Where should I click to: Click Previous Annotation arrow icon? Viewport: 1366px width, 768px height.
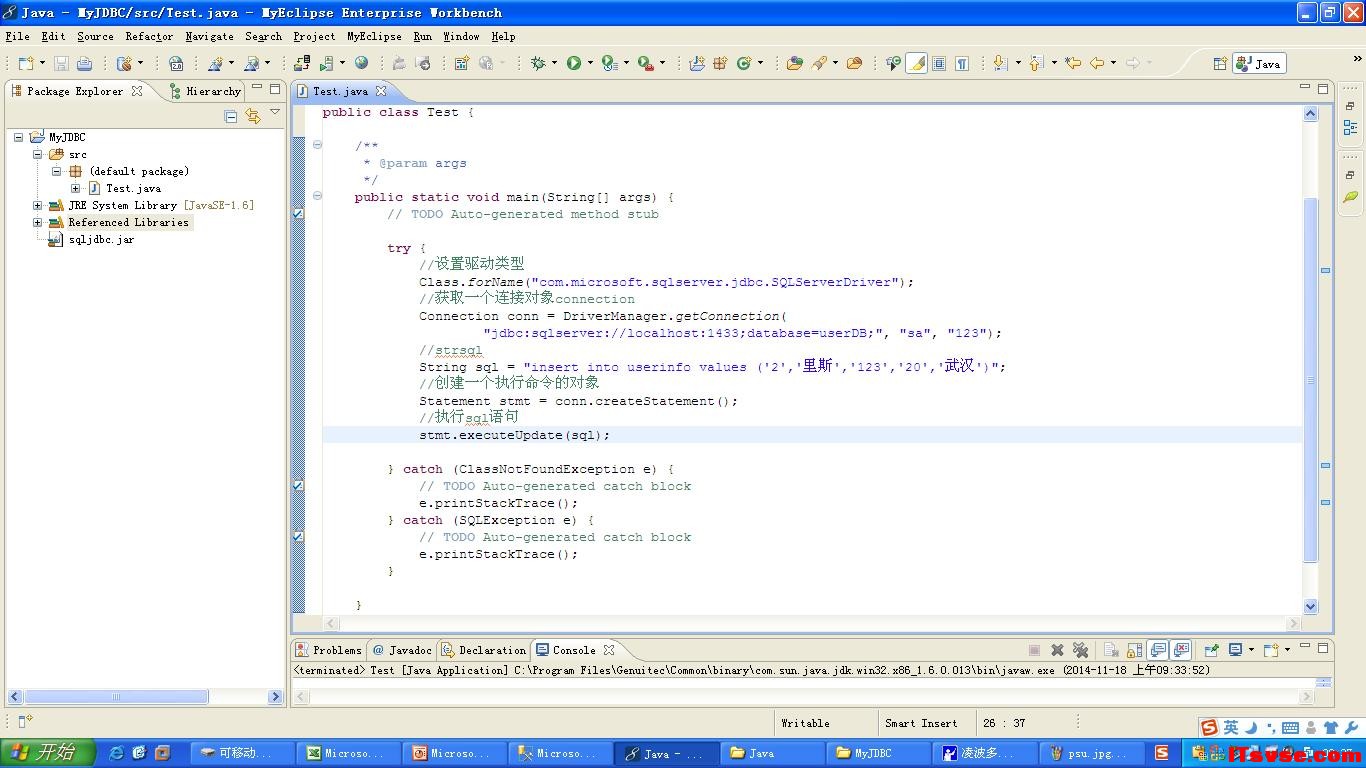[1036, 63]
